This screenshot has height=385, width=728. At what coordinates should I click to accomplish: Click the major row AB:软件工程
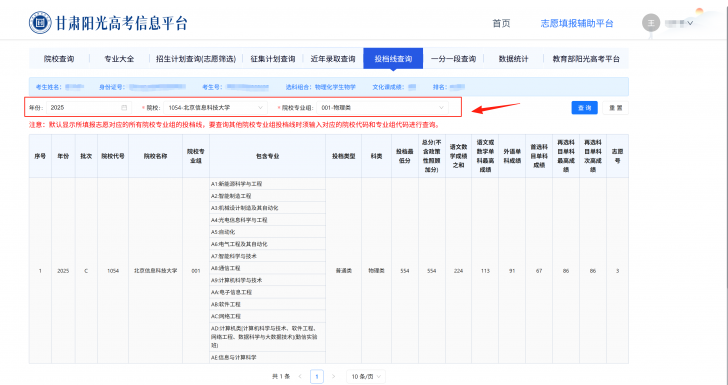point(267,305)
